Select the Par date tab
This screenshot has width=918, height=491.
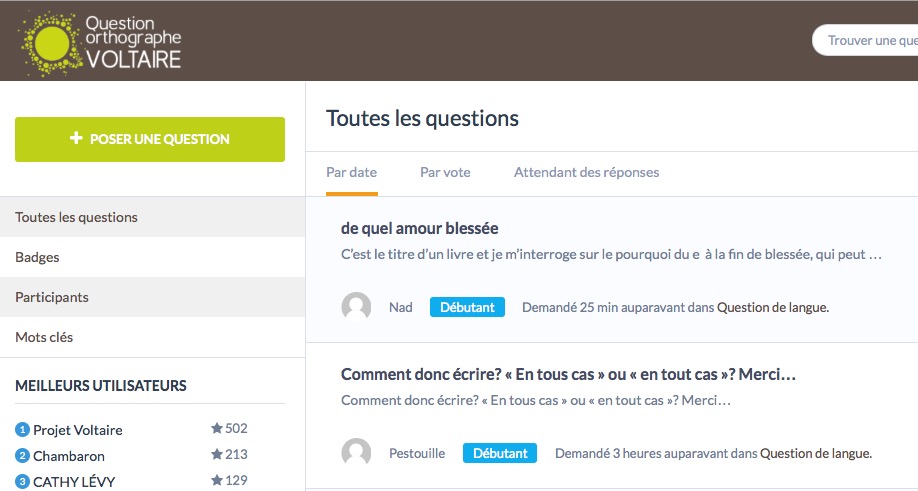(351, 172)
